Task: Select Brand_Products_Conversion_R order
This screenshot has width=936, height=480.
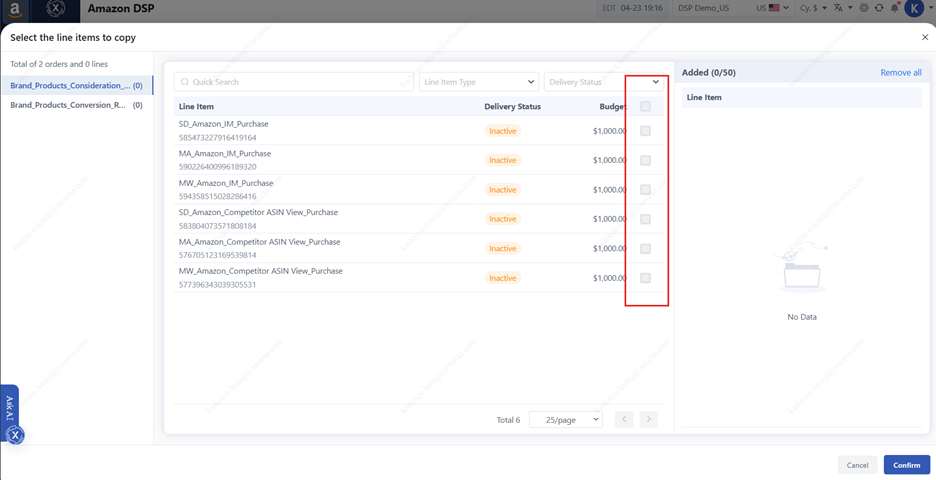Action: click(76, 105)
